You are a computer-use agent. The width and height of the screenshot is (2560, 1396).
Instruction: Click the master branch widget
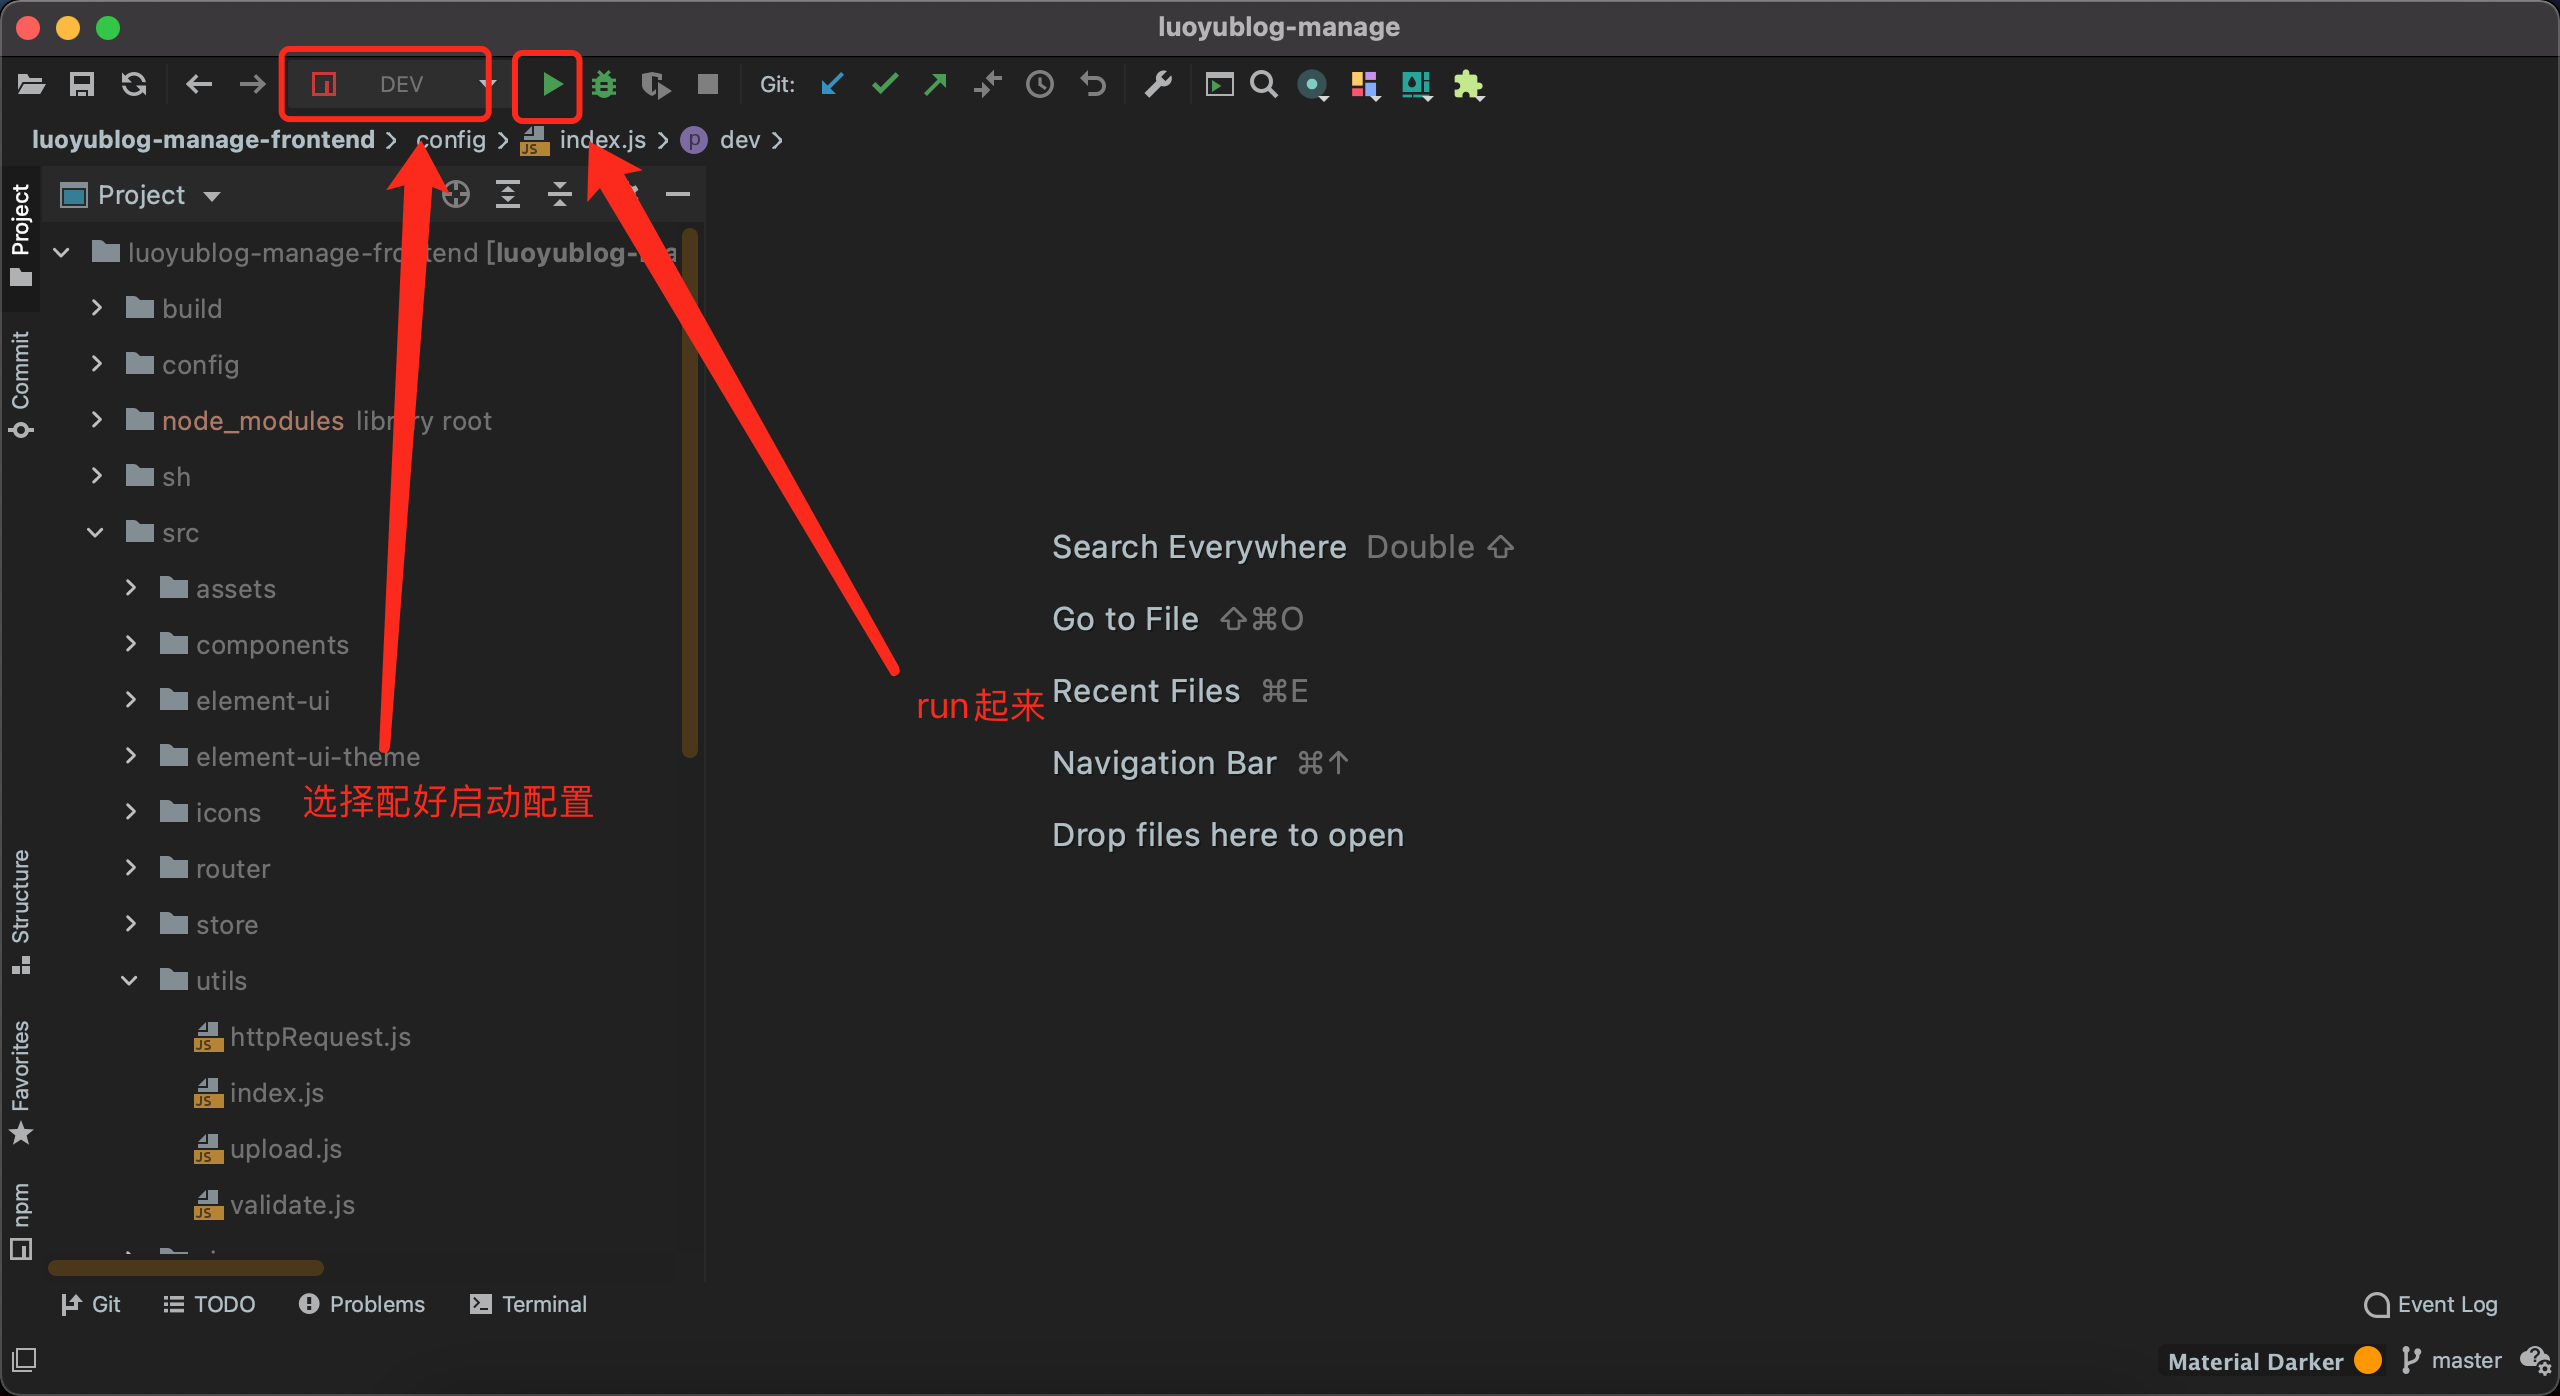point(2452,1360)
